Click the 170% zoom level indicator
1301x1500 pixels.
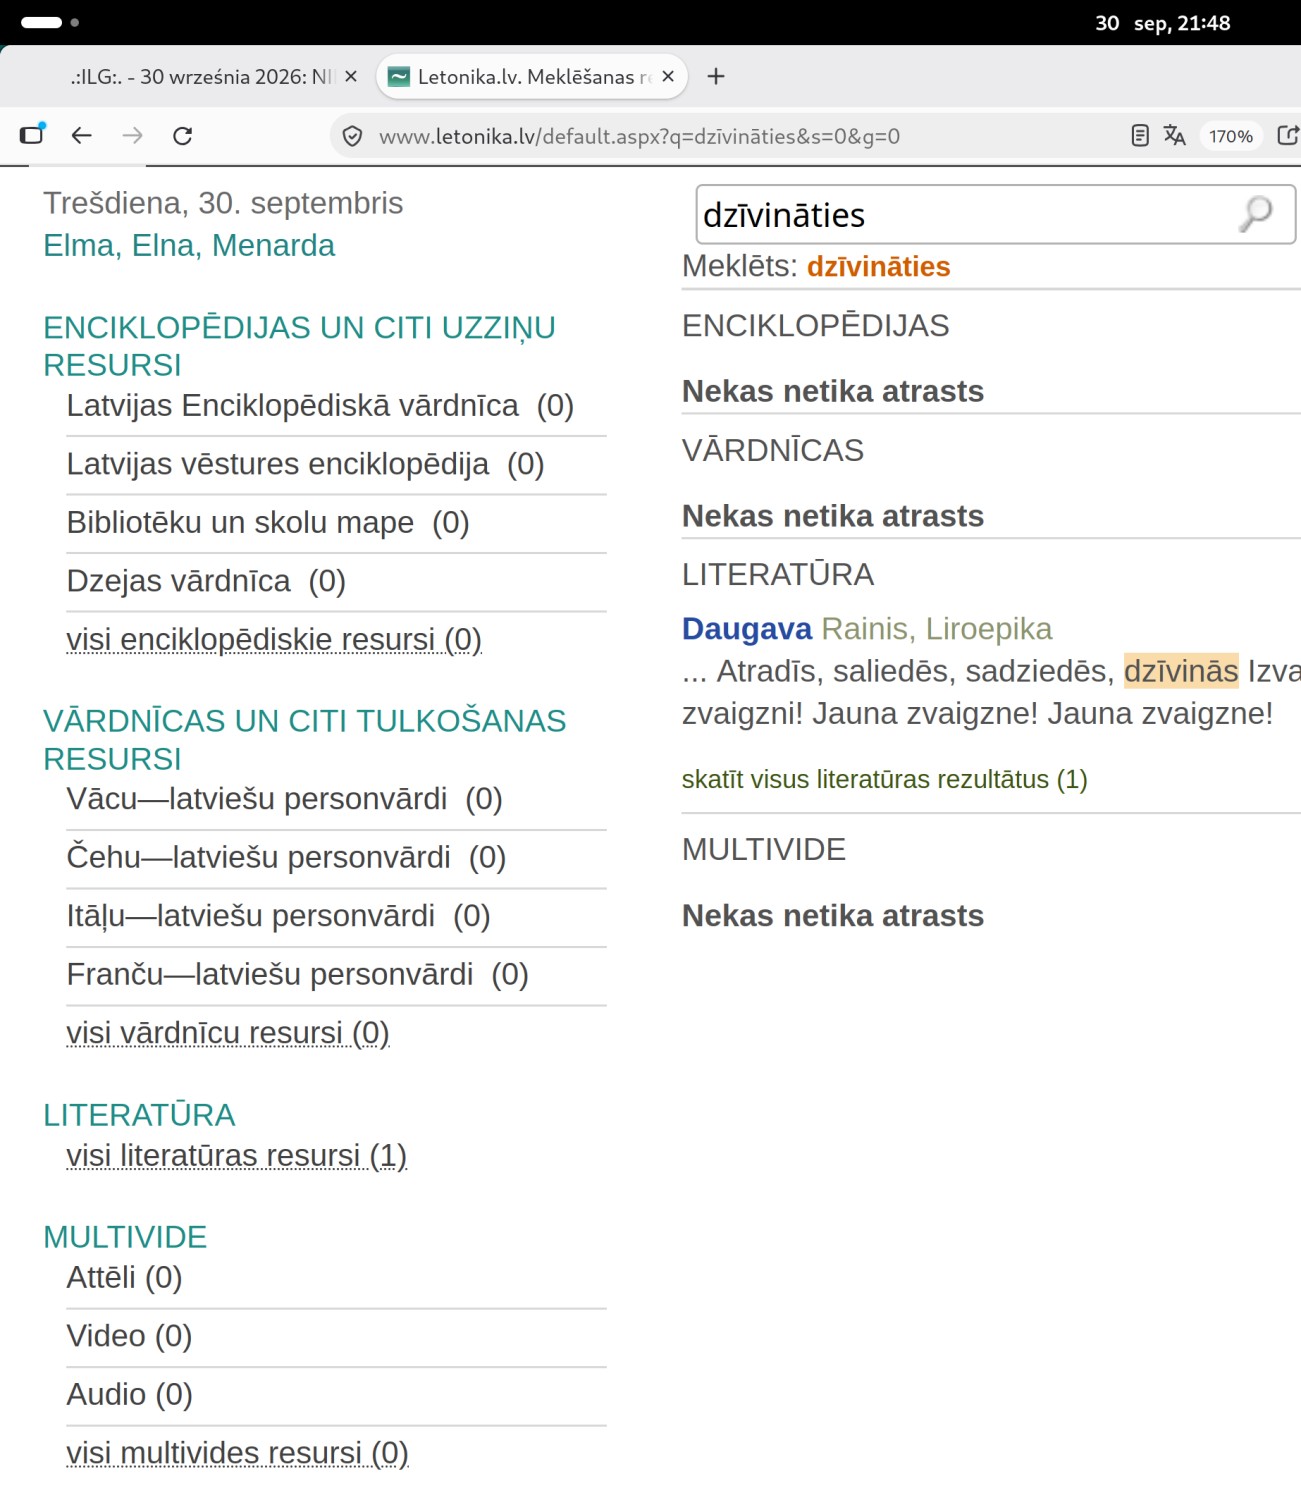point(1230,136)
